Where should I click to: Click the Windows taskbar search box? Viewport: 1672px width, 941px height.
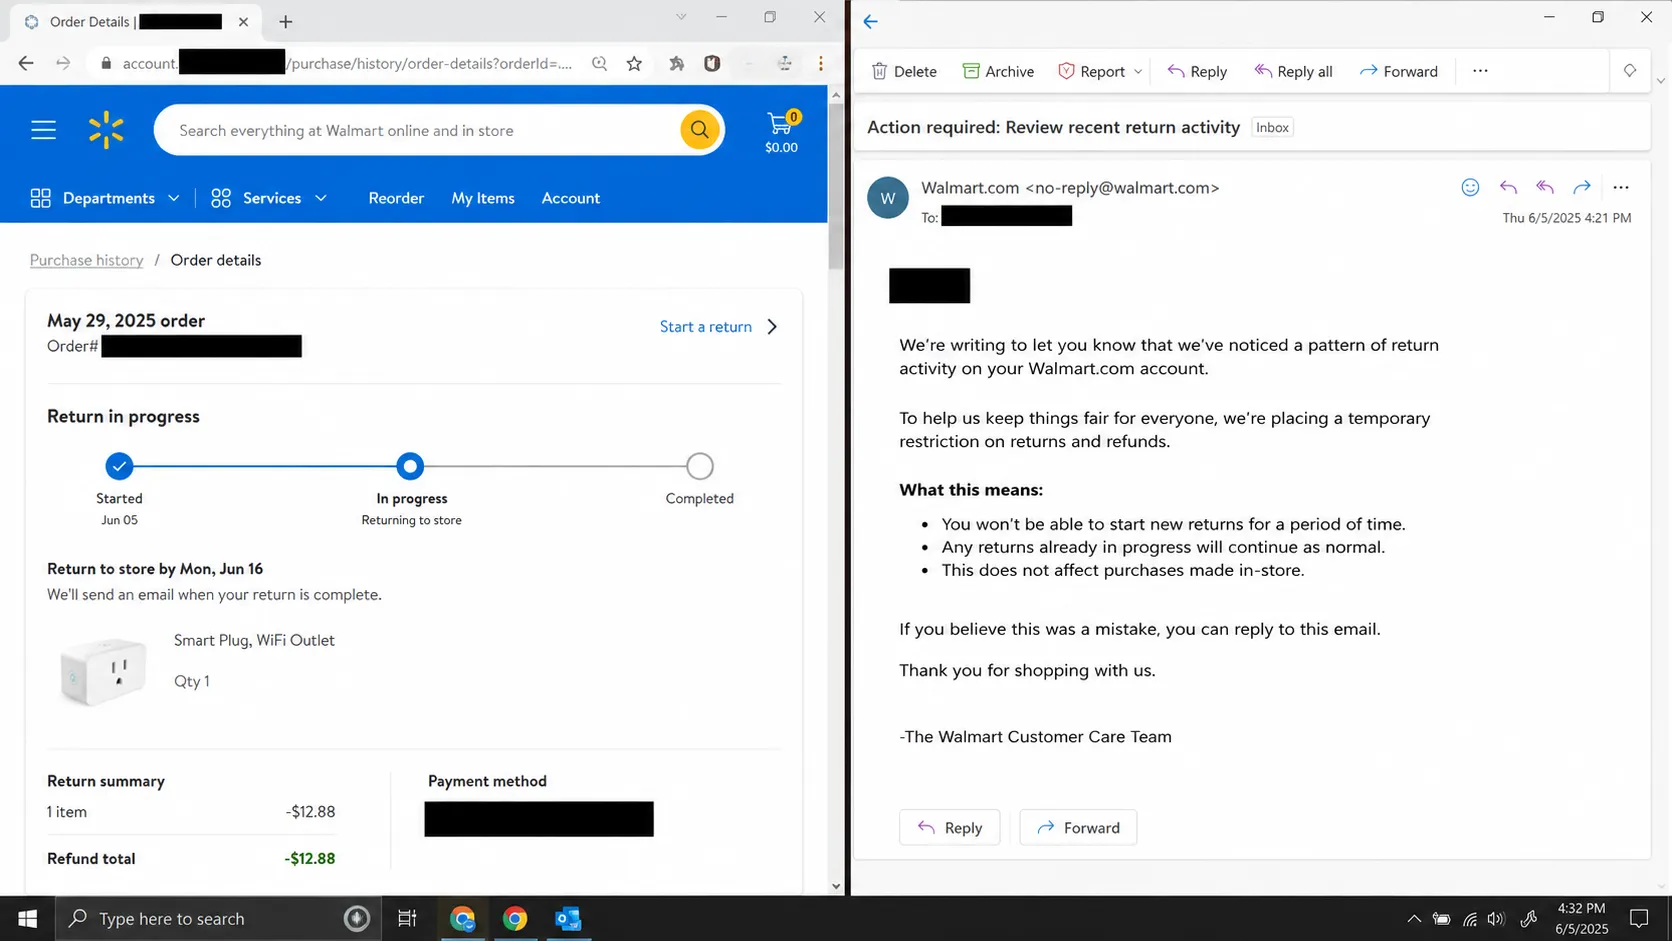(218, 918)
